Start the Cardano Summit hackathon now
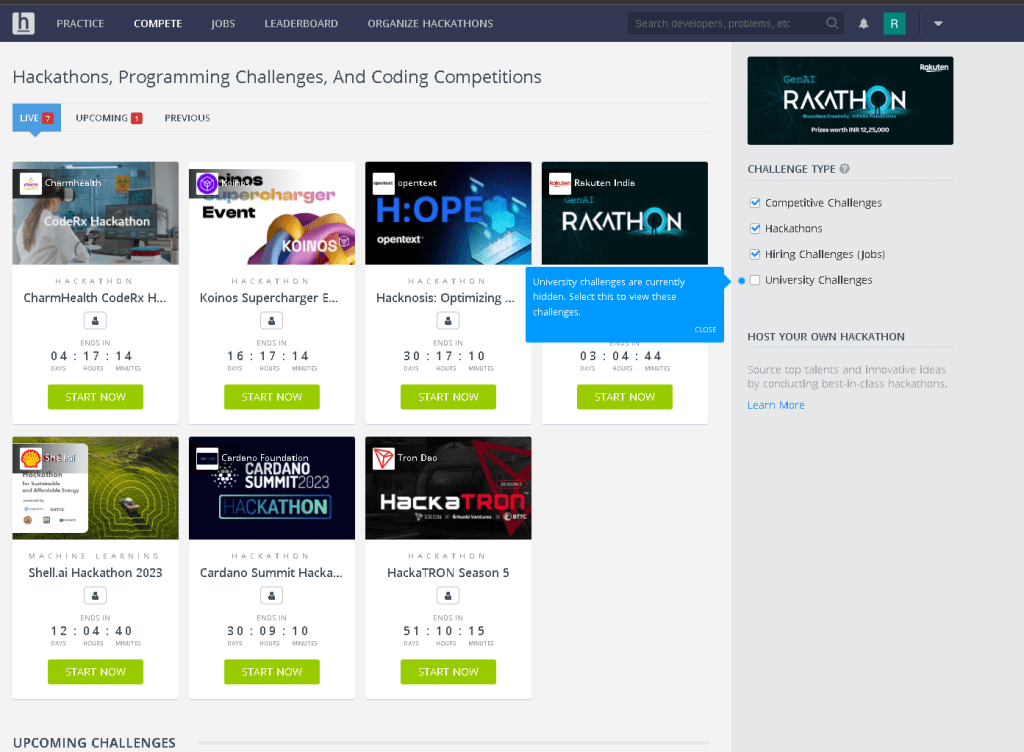Image resolution: width=1024 pixels, height=752 pixels. [272, 672]
